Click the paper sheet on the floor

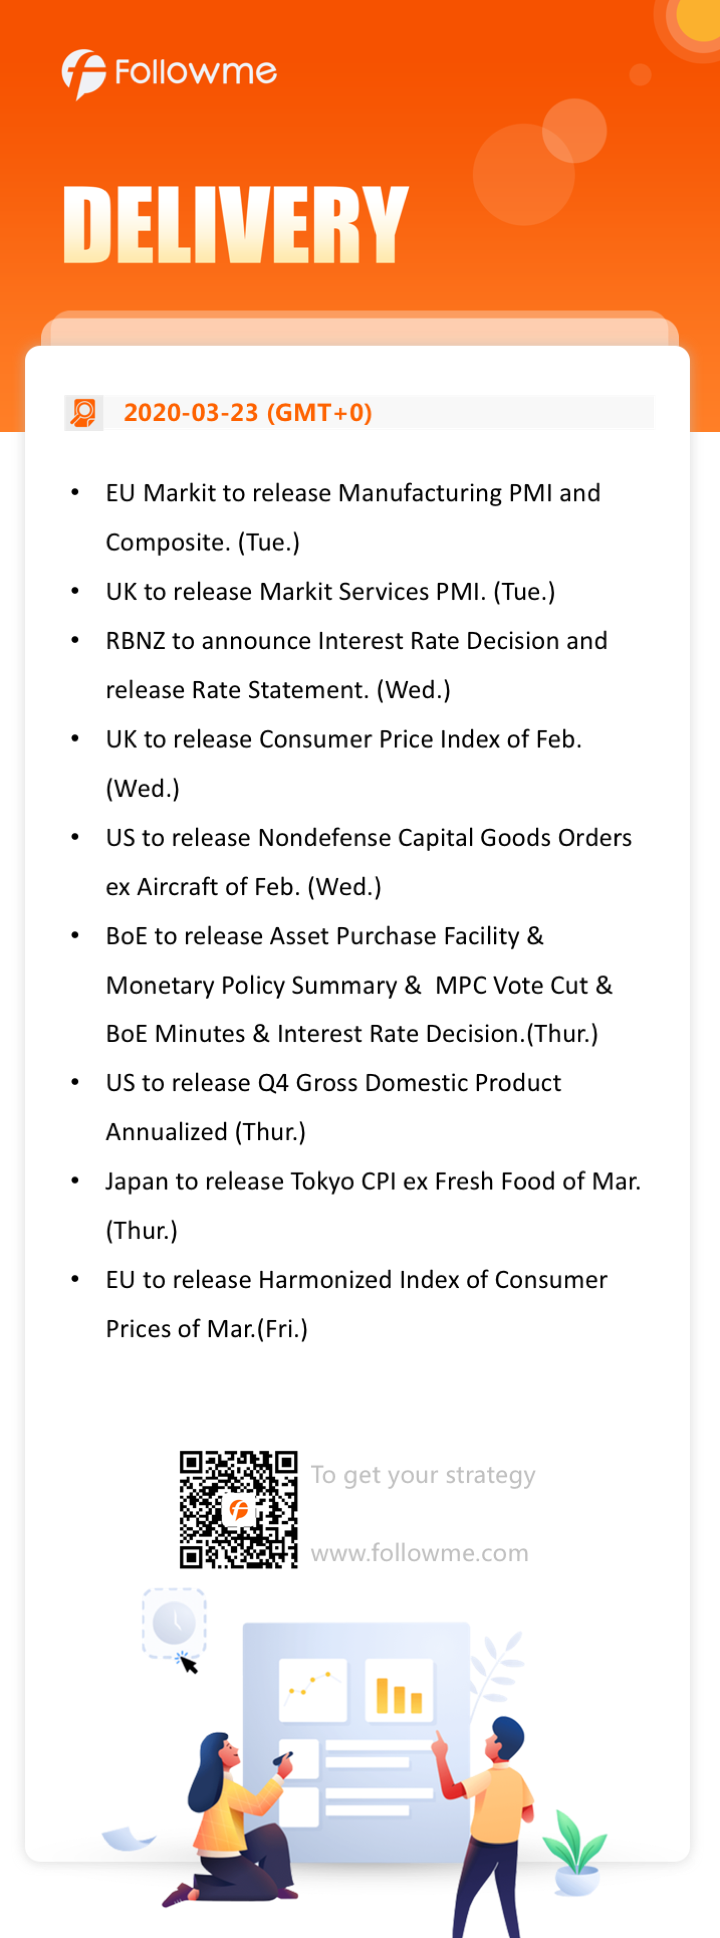130,1838
